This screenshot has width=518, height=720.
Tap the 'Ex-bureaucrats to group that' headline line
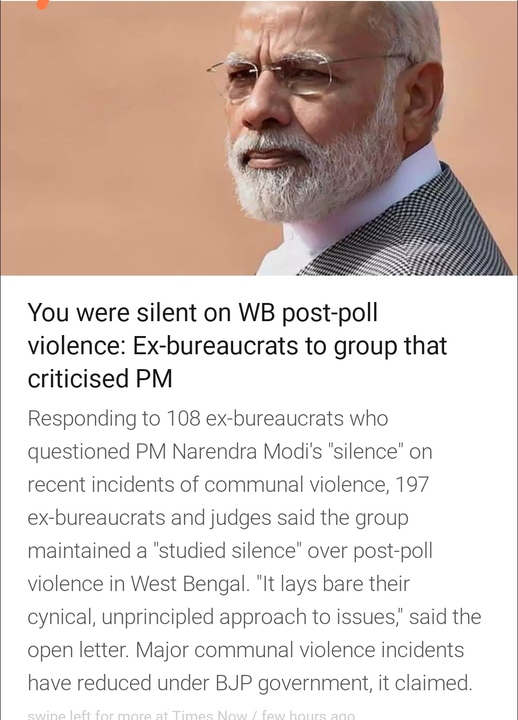[290, 346]
